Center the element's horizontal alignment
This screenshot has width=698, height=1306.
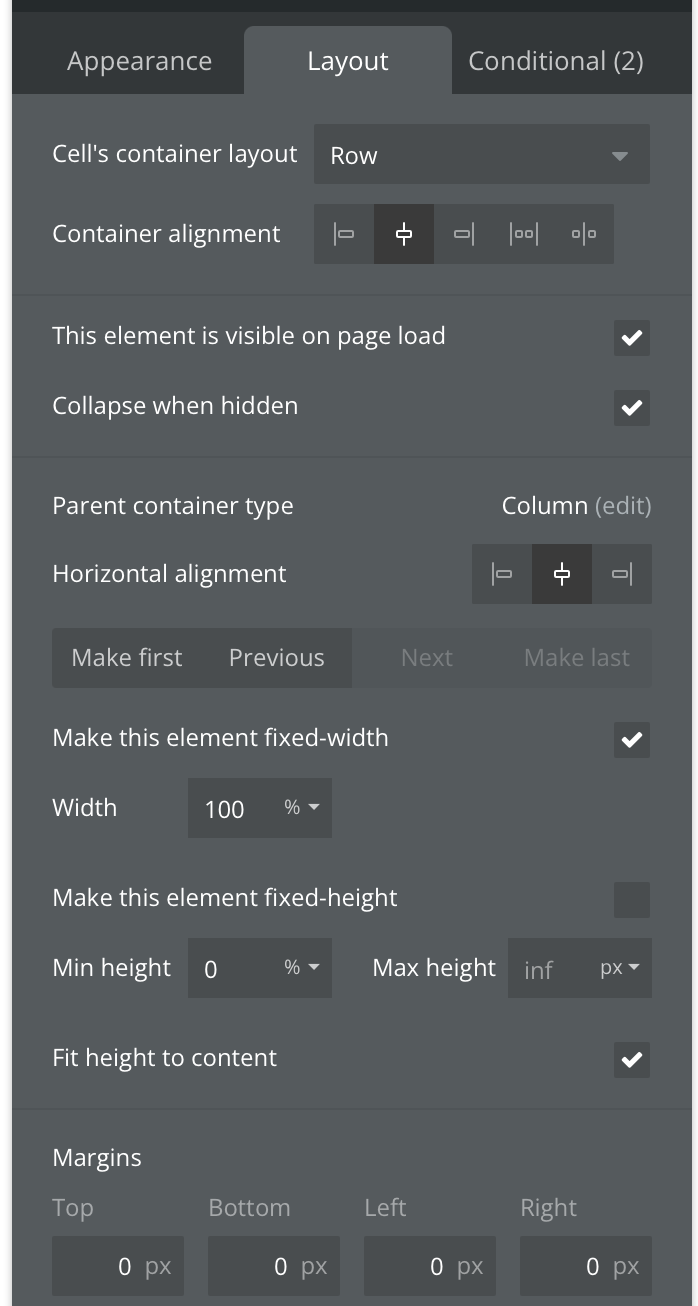coord(562,574)
